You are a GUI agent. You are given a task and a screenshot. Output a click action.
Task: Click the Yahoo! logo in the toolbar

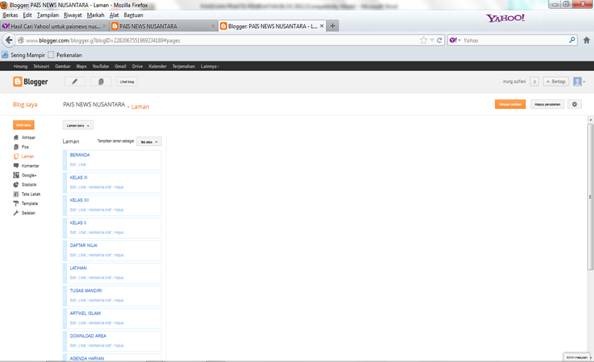(505, 18)
